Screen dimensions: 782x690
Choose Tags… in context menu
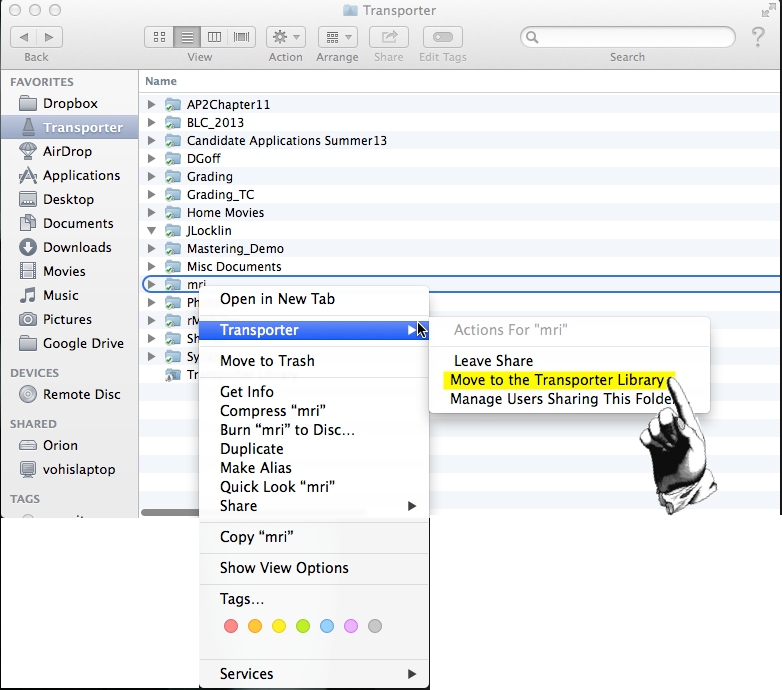pyautogui.click(x=314, y=599)
